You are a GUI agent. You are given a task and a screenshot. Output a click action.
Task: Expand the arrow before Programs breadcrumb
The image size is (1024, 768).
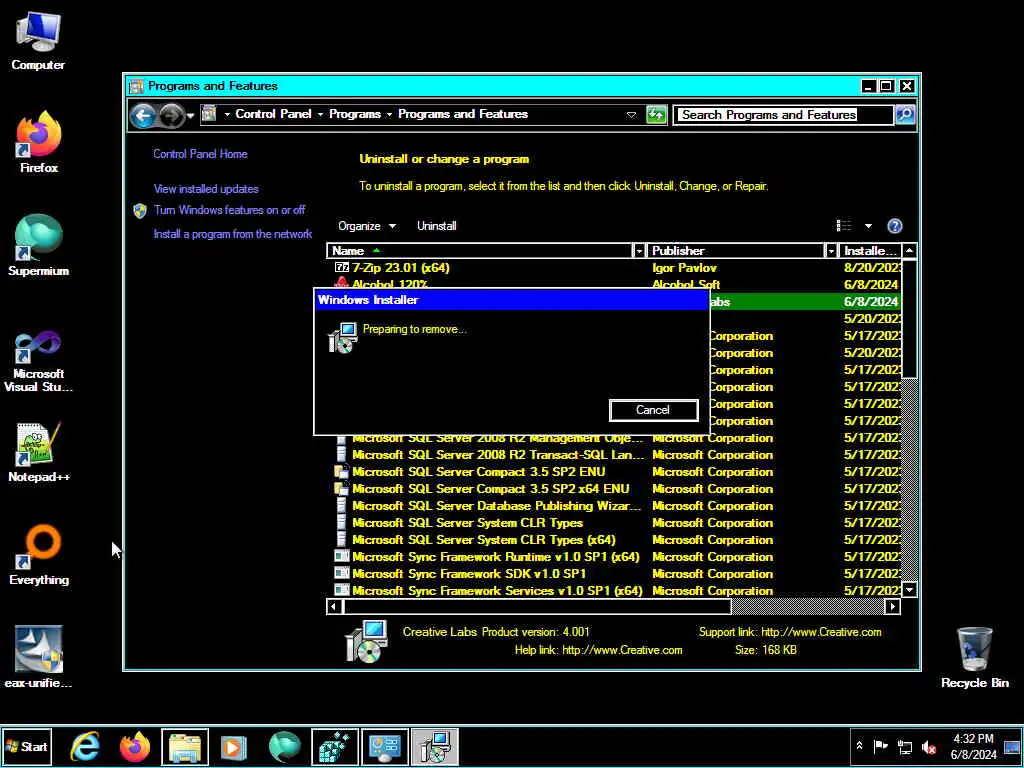coord(320,114)
